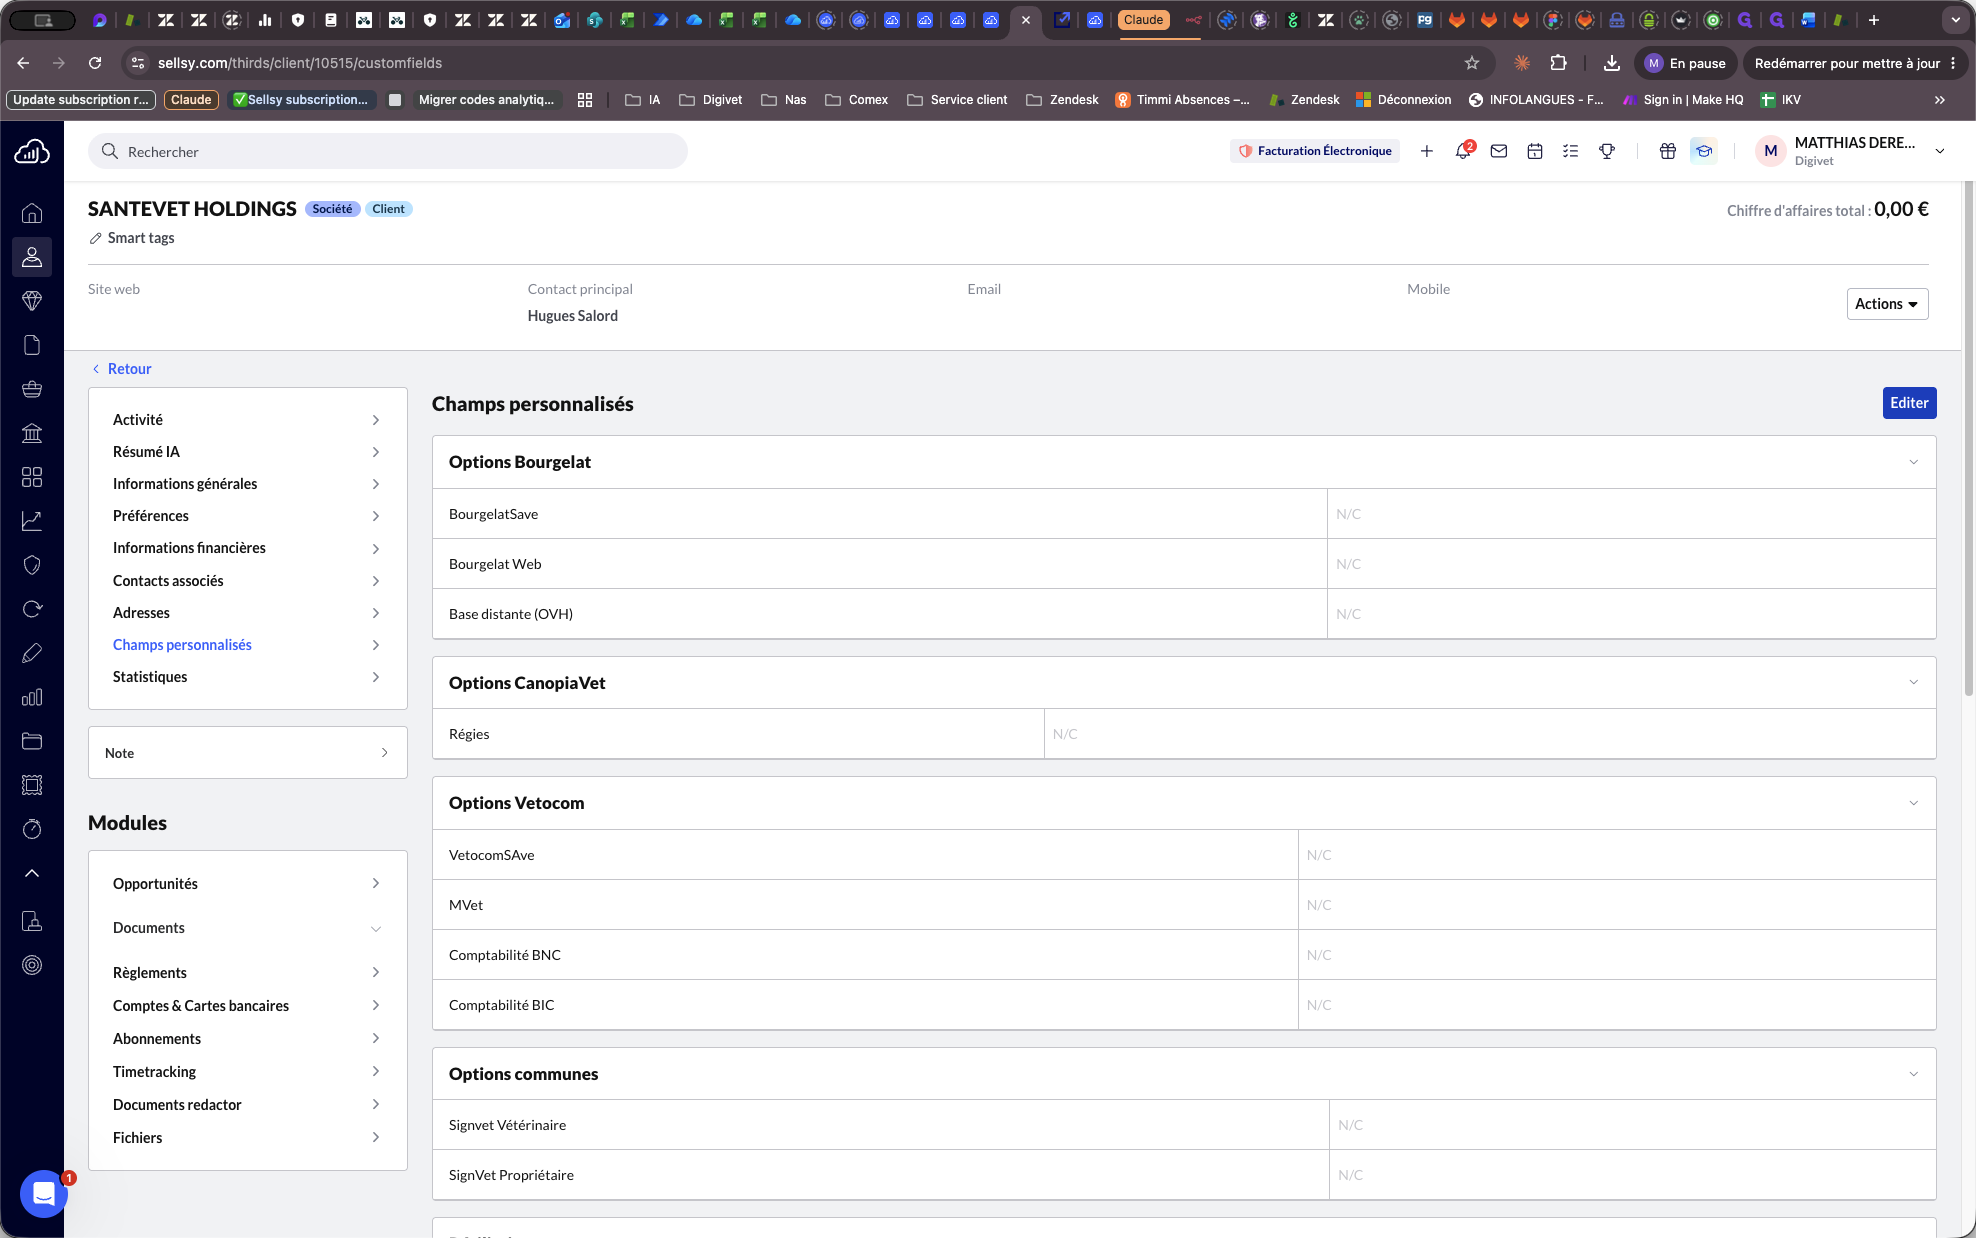This screenshot has width=1976, height=1238.
Task: Open the gift icon in header
Action: 1668,151
